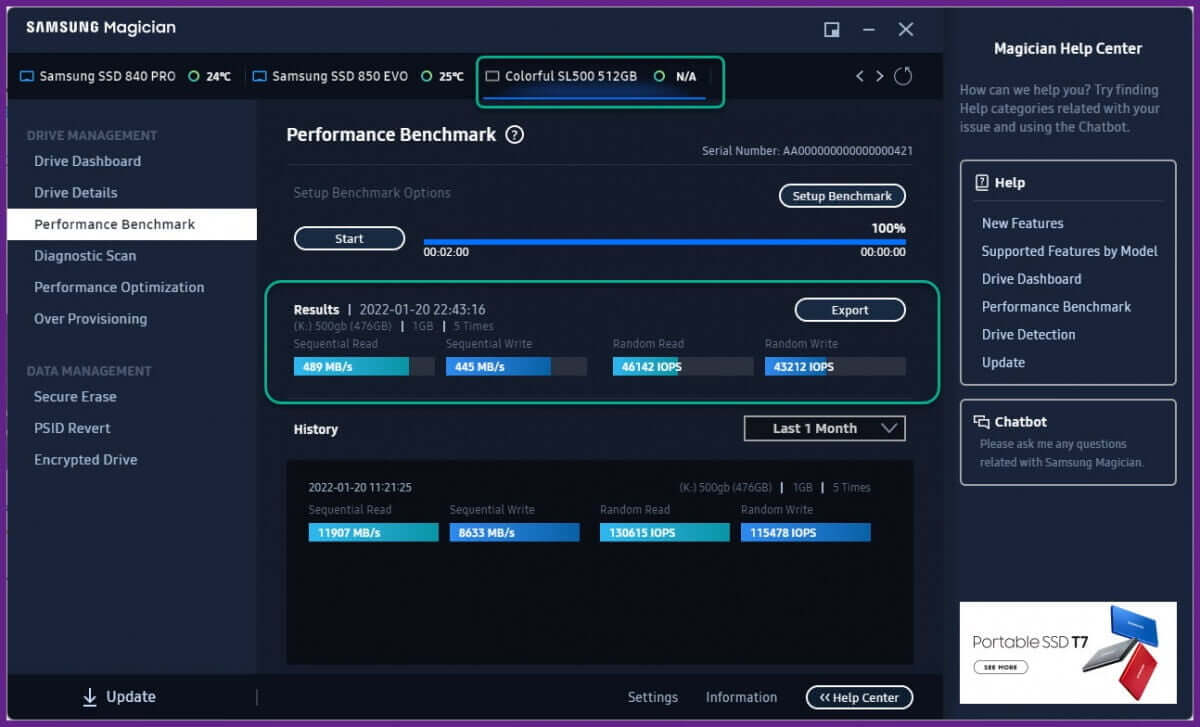Click the Setup Benchmark Options label
The height and width of the screenshot is (727, 1200).
click(372, 193)
